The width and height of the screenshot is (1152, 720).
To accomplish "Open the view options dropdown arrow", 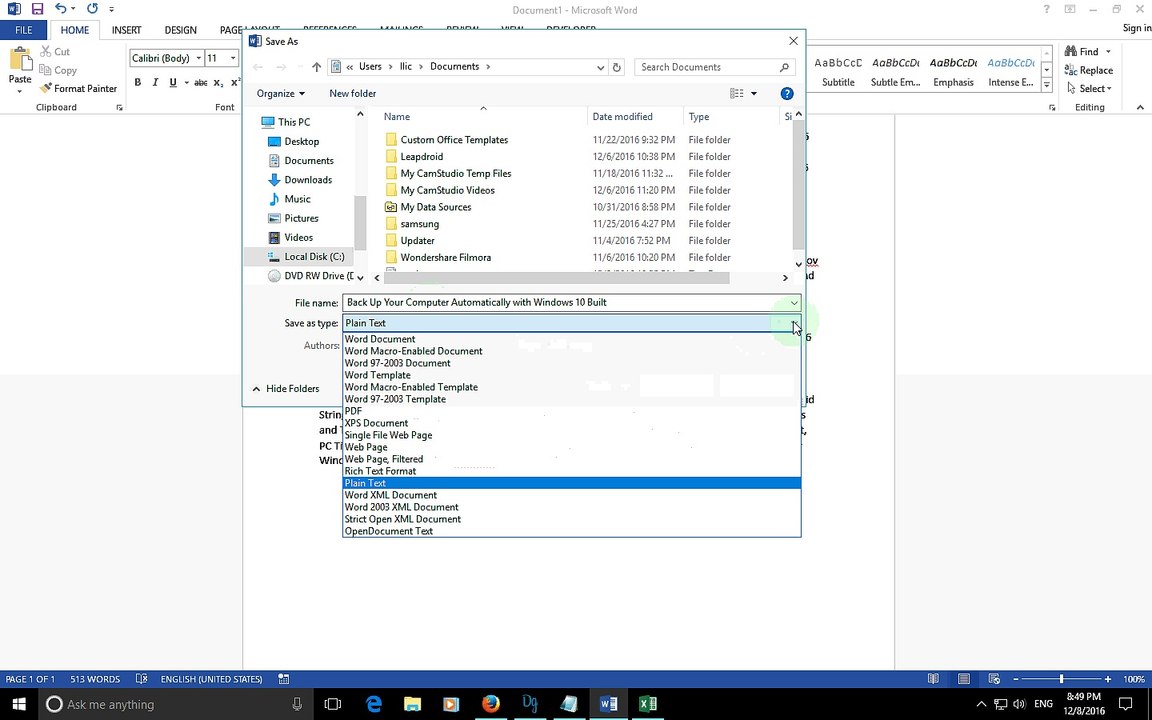I will coord(754,93).
